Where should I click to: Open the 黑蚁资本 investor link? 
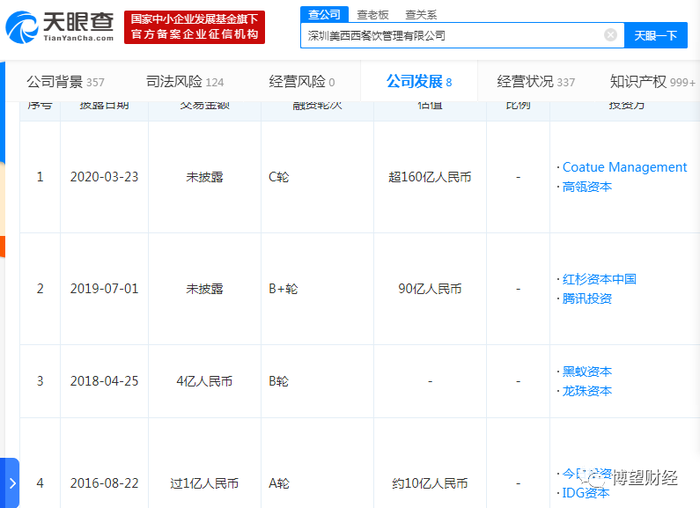click(x=587, y=371)
